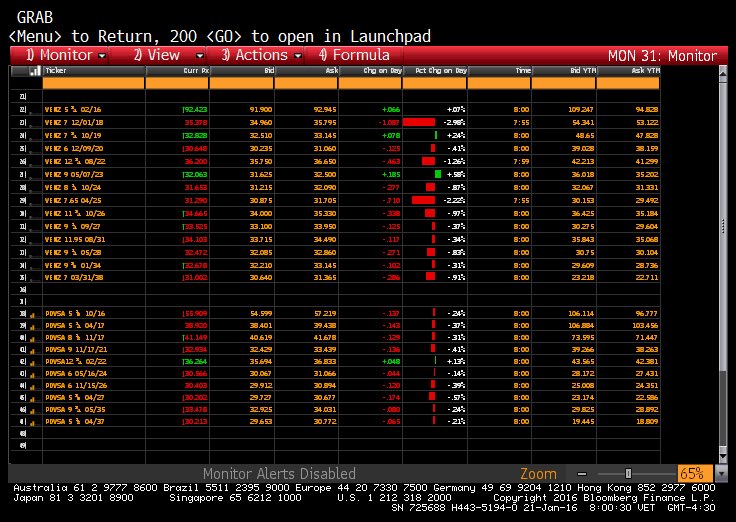Sort by Pct Chg on Day header
Image resolution: width=736 pixels, height=522 pixels.
[x=435, y=70]
